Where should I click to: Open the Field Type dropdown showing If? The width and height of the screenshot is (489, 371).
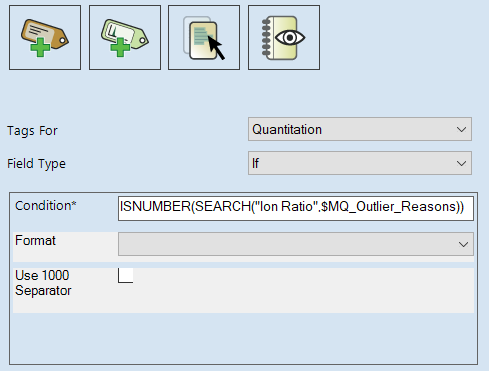360,163
